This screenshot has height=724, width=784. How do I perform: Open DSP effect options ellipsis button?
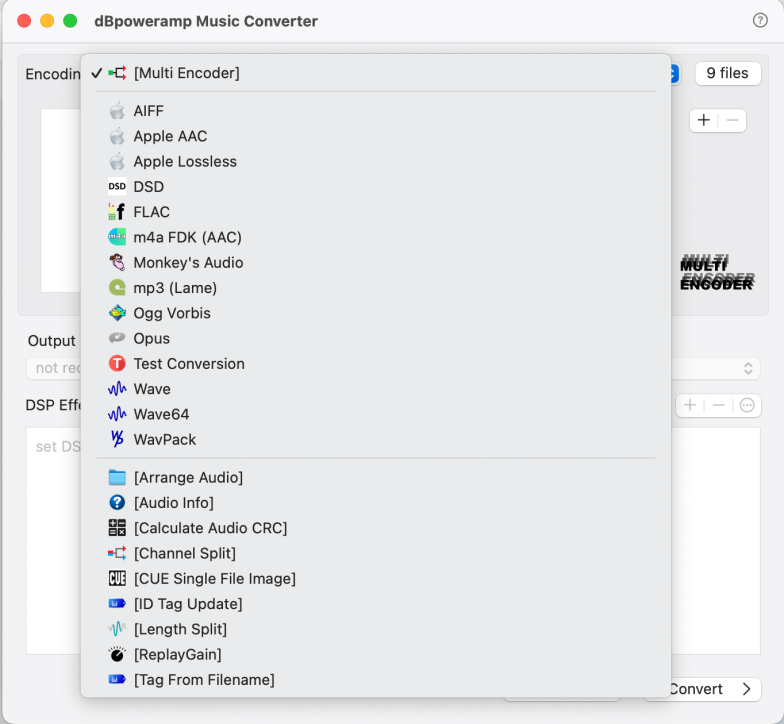(747, 405)
